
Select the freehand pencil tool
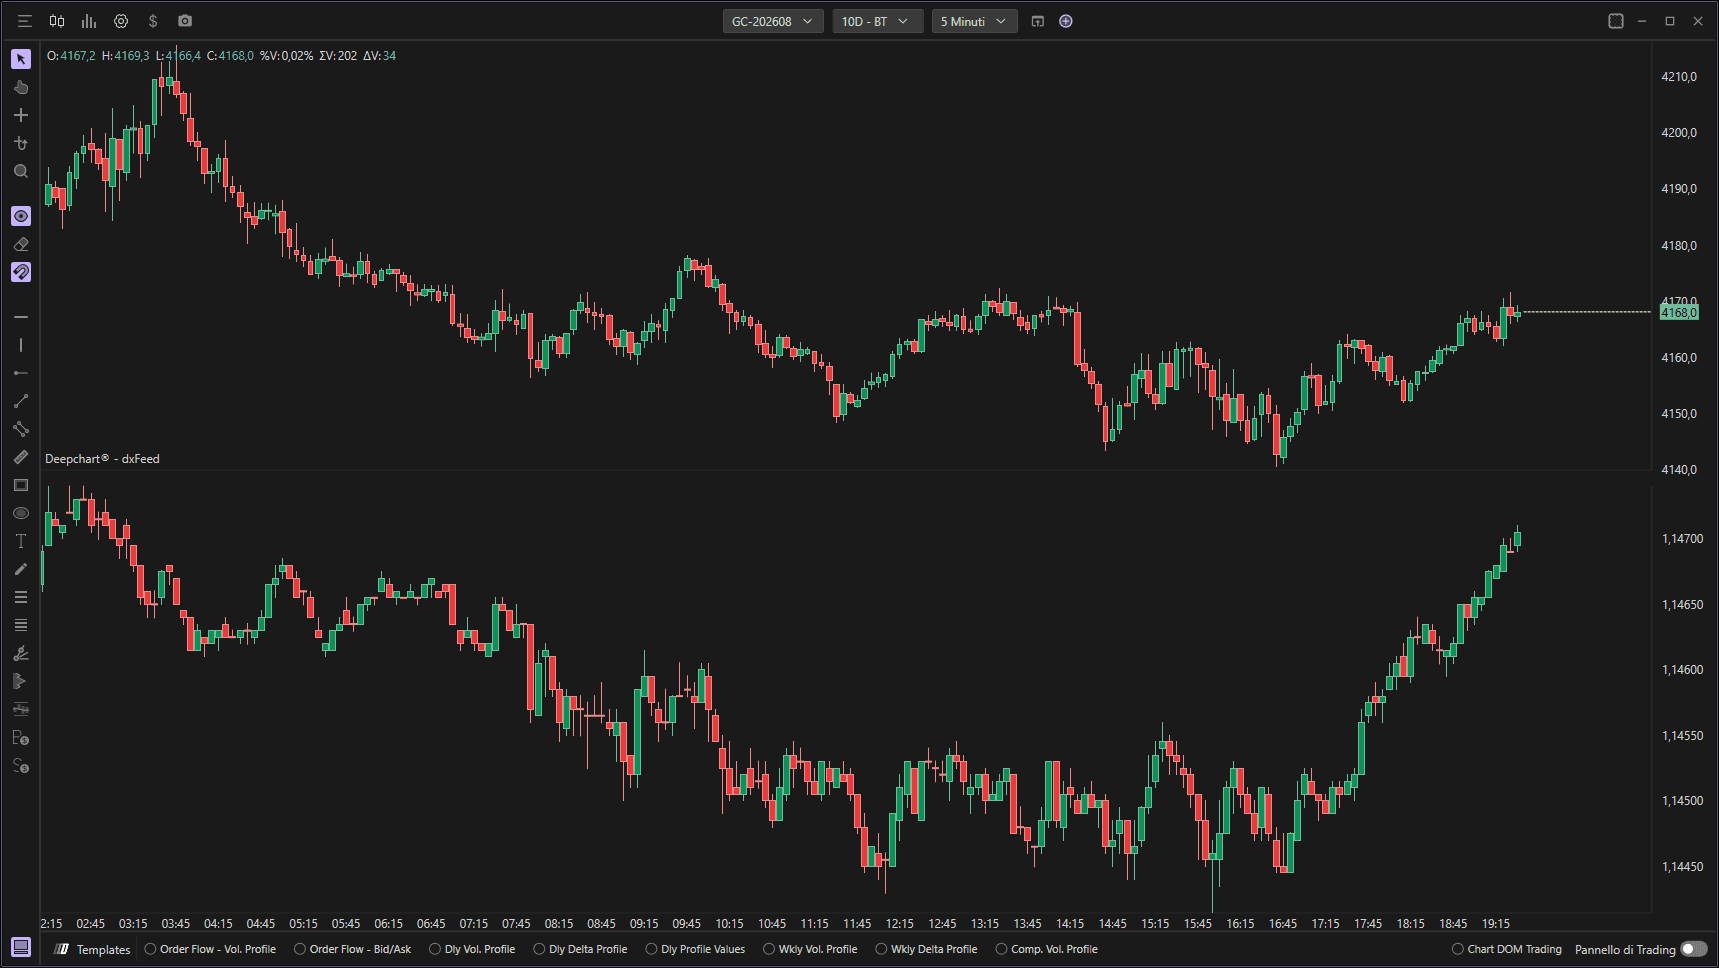click(x=21, y=569)
